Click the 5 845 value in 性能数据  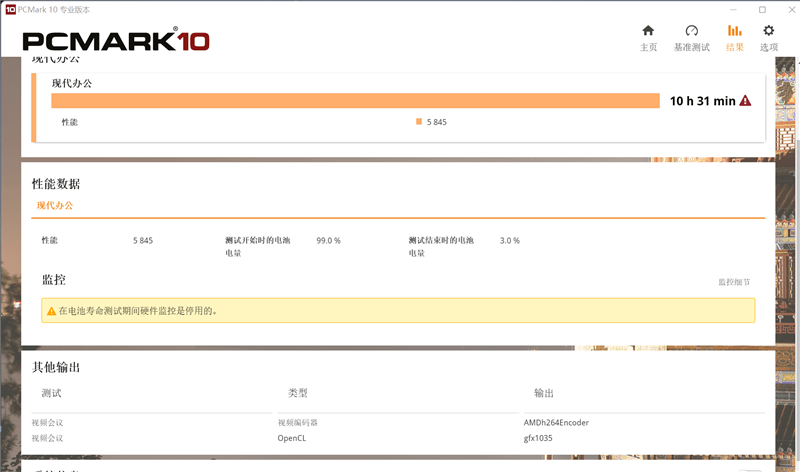(143, 240)
